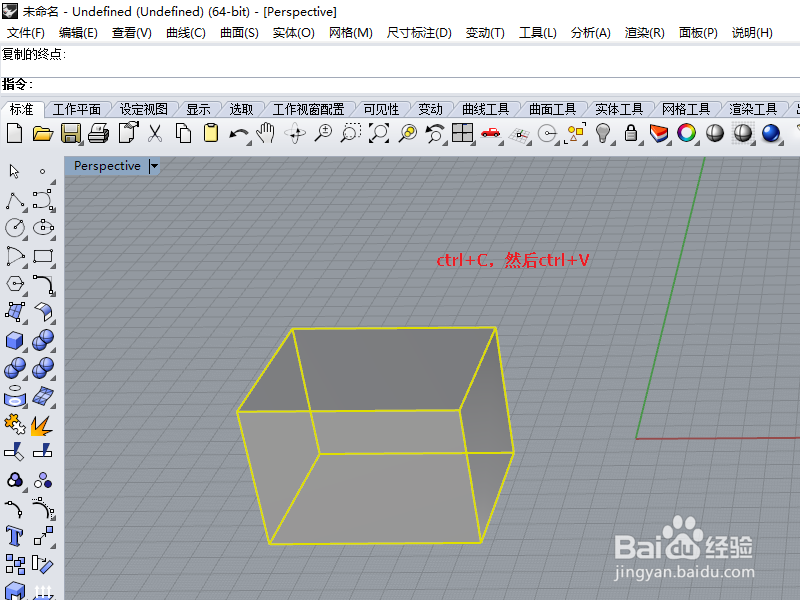Open the 曲线(C) menu
This screenshot has width=800, height=600.
(x=186, y=33)
